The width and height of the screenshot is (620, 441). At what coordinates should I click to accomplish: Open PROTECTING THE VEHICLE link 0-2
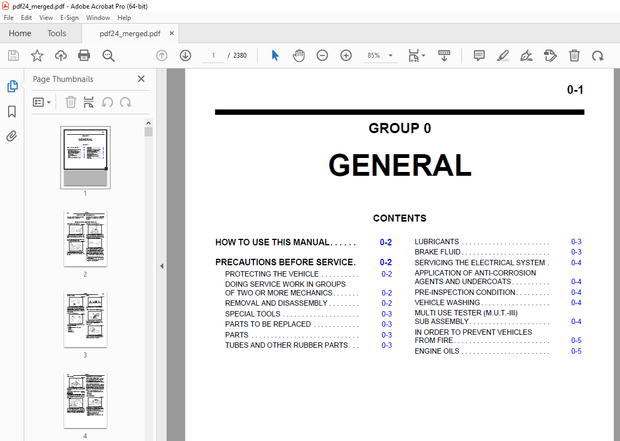tap(387, 274)
